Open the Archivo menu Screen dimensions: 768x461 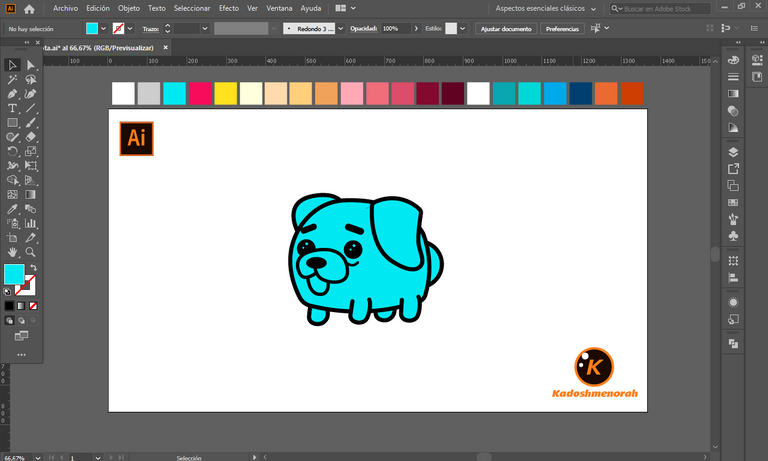(x=65, y=8)
